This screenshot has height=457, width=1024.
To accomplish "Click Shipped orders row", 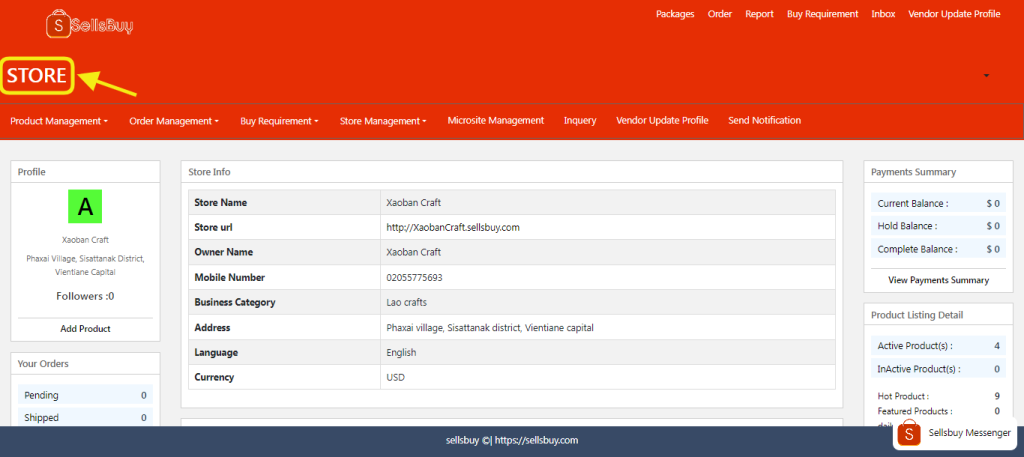I will point(85,417).
